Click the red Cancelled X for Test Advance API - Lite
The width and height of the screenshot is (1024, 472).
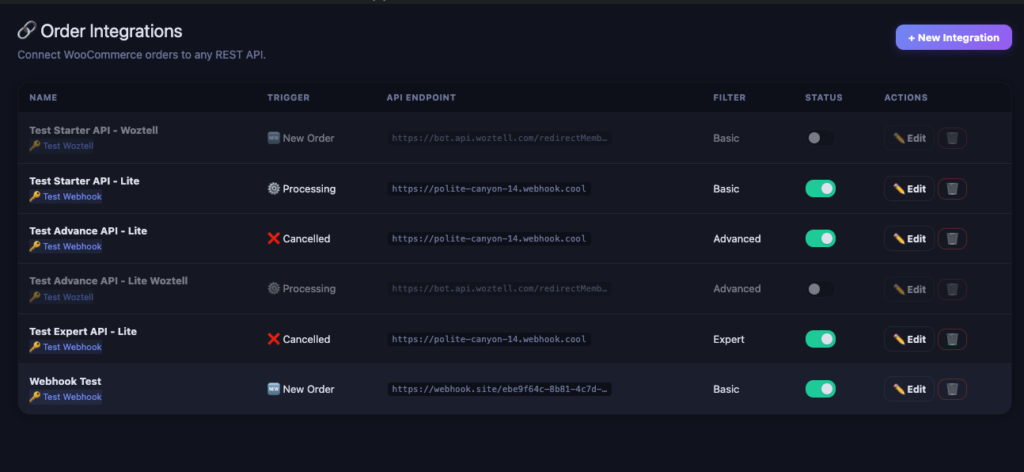pos(274,239)
